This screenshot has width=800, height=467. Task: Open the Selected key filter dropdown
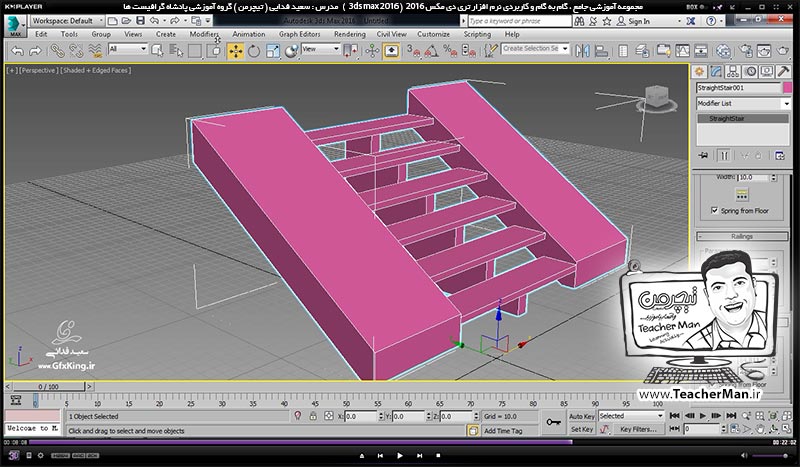pos(631,416)
